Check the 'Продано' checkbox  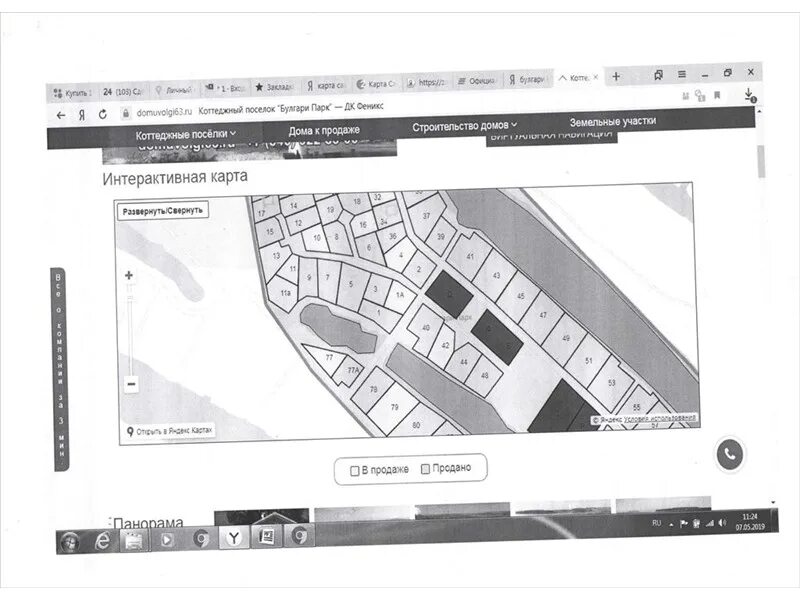click(425, 469)
